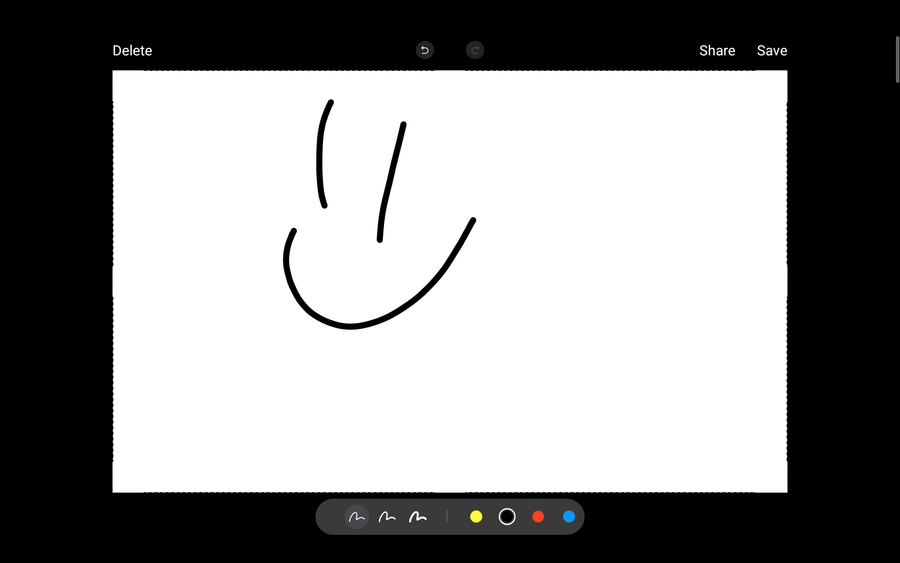Choose the black color swatch
900x563 pixels.
pos(507,517)
